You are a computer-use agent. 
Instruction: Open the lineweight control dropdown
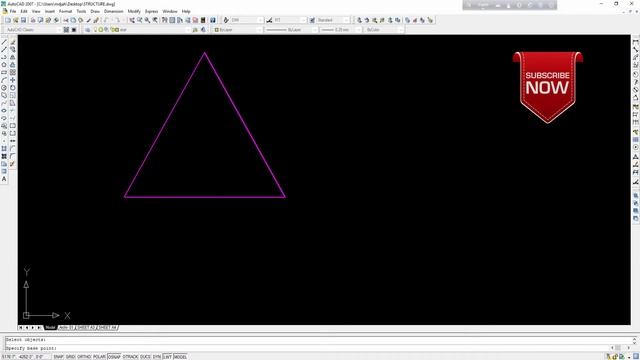pos(340,30)
